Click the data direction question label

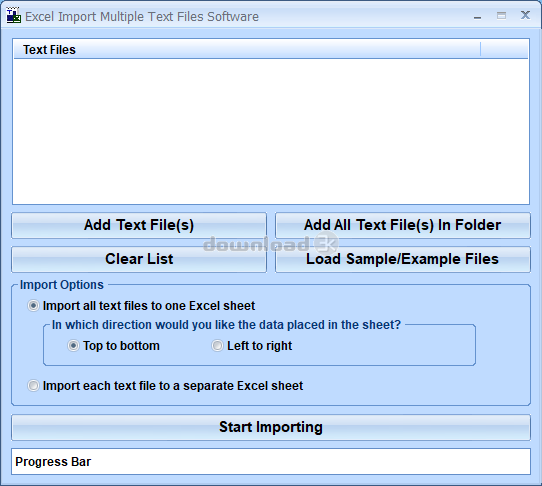226,325
